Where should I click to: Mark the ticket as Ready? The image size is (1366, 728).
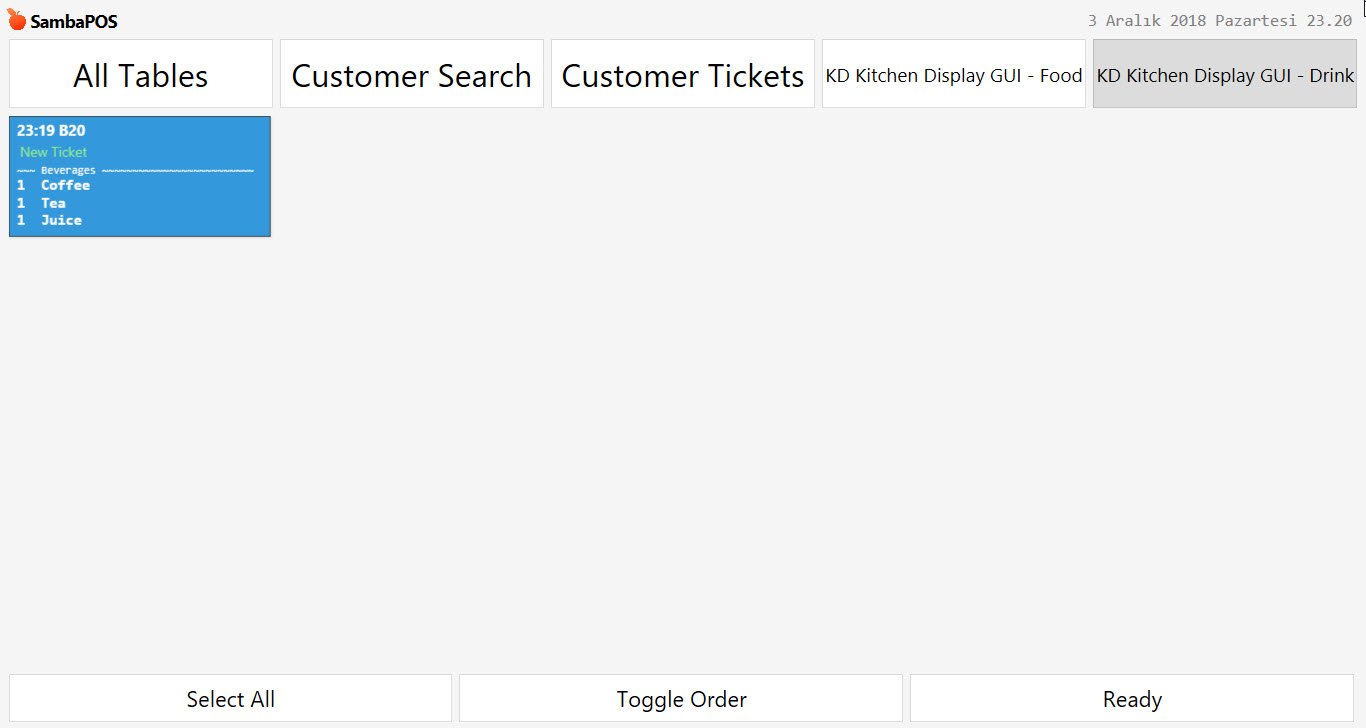[1132, 699]
